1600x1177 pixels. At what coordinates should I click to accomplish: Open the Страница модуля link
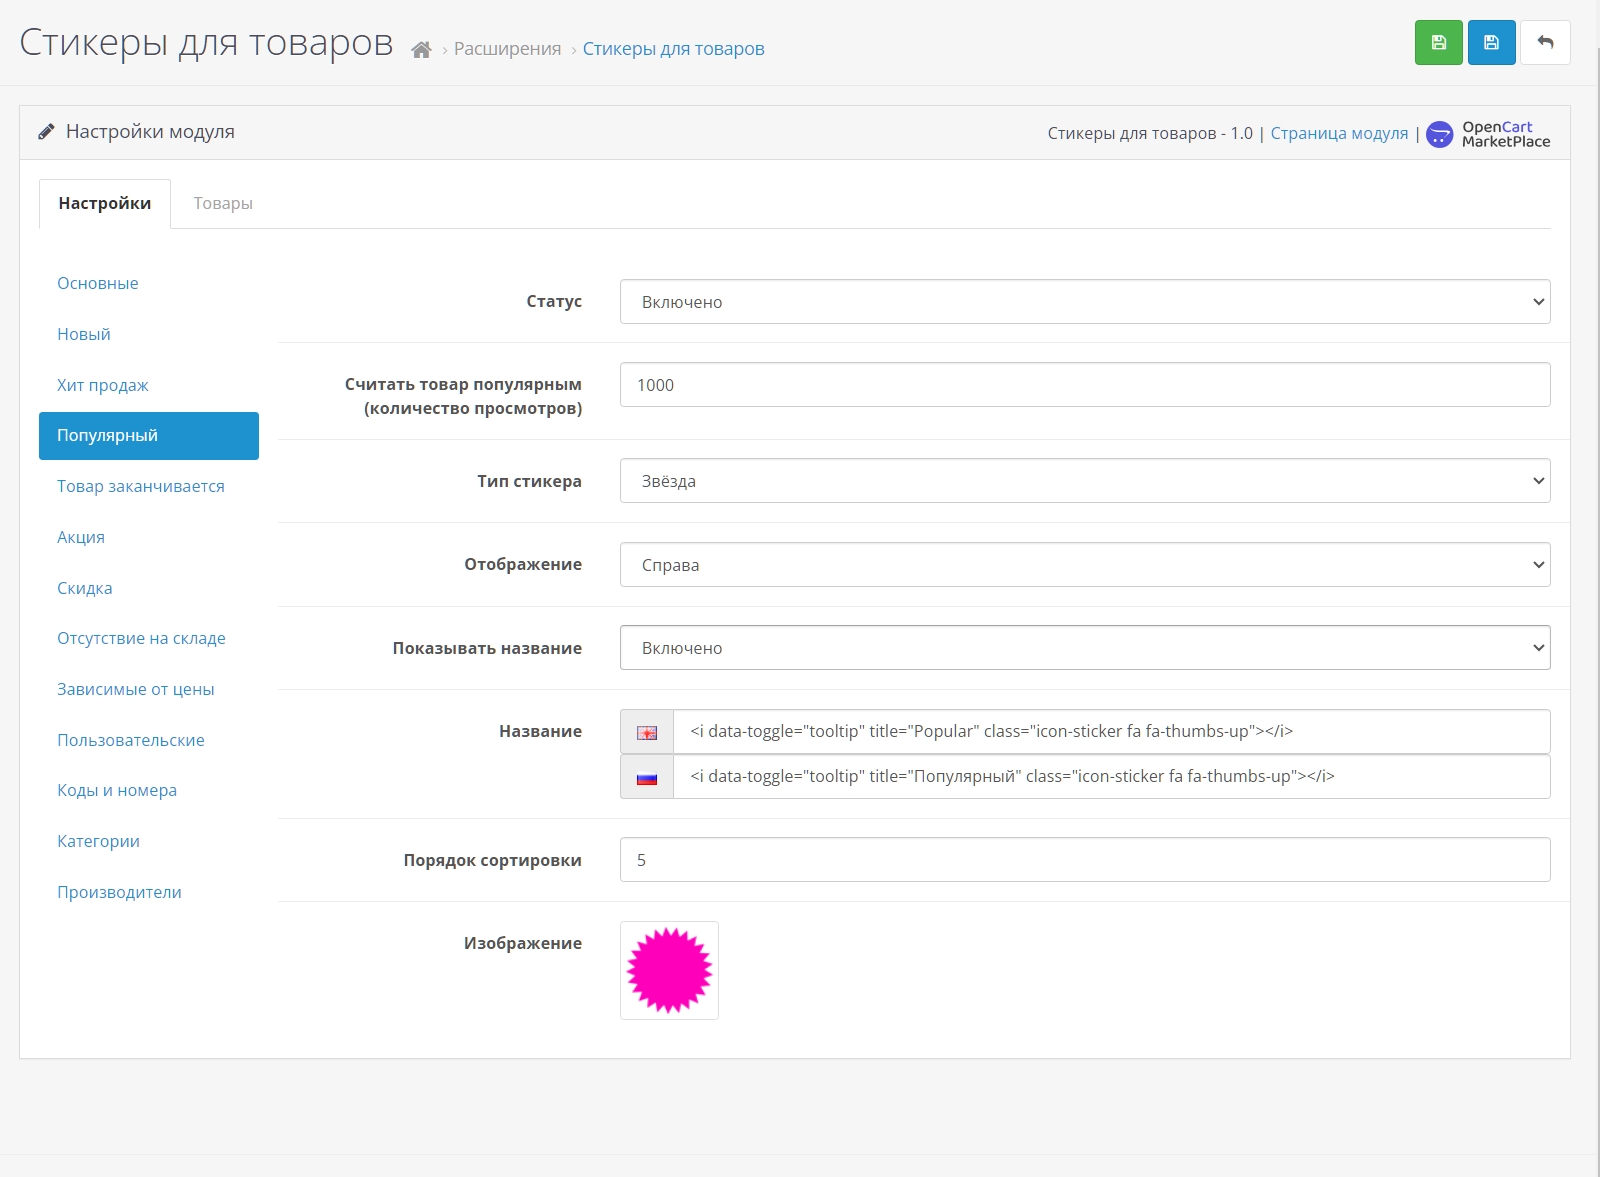(x=1339, y=134)
